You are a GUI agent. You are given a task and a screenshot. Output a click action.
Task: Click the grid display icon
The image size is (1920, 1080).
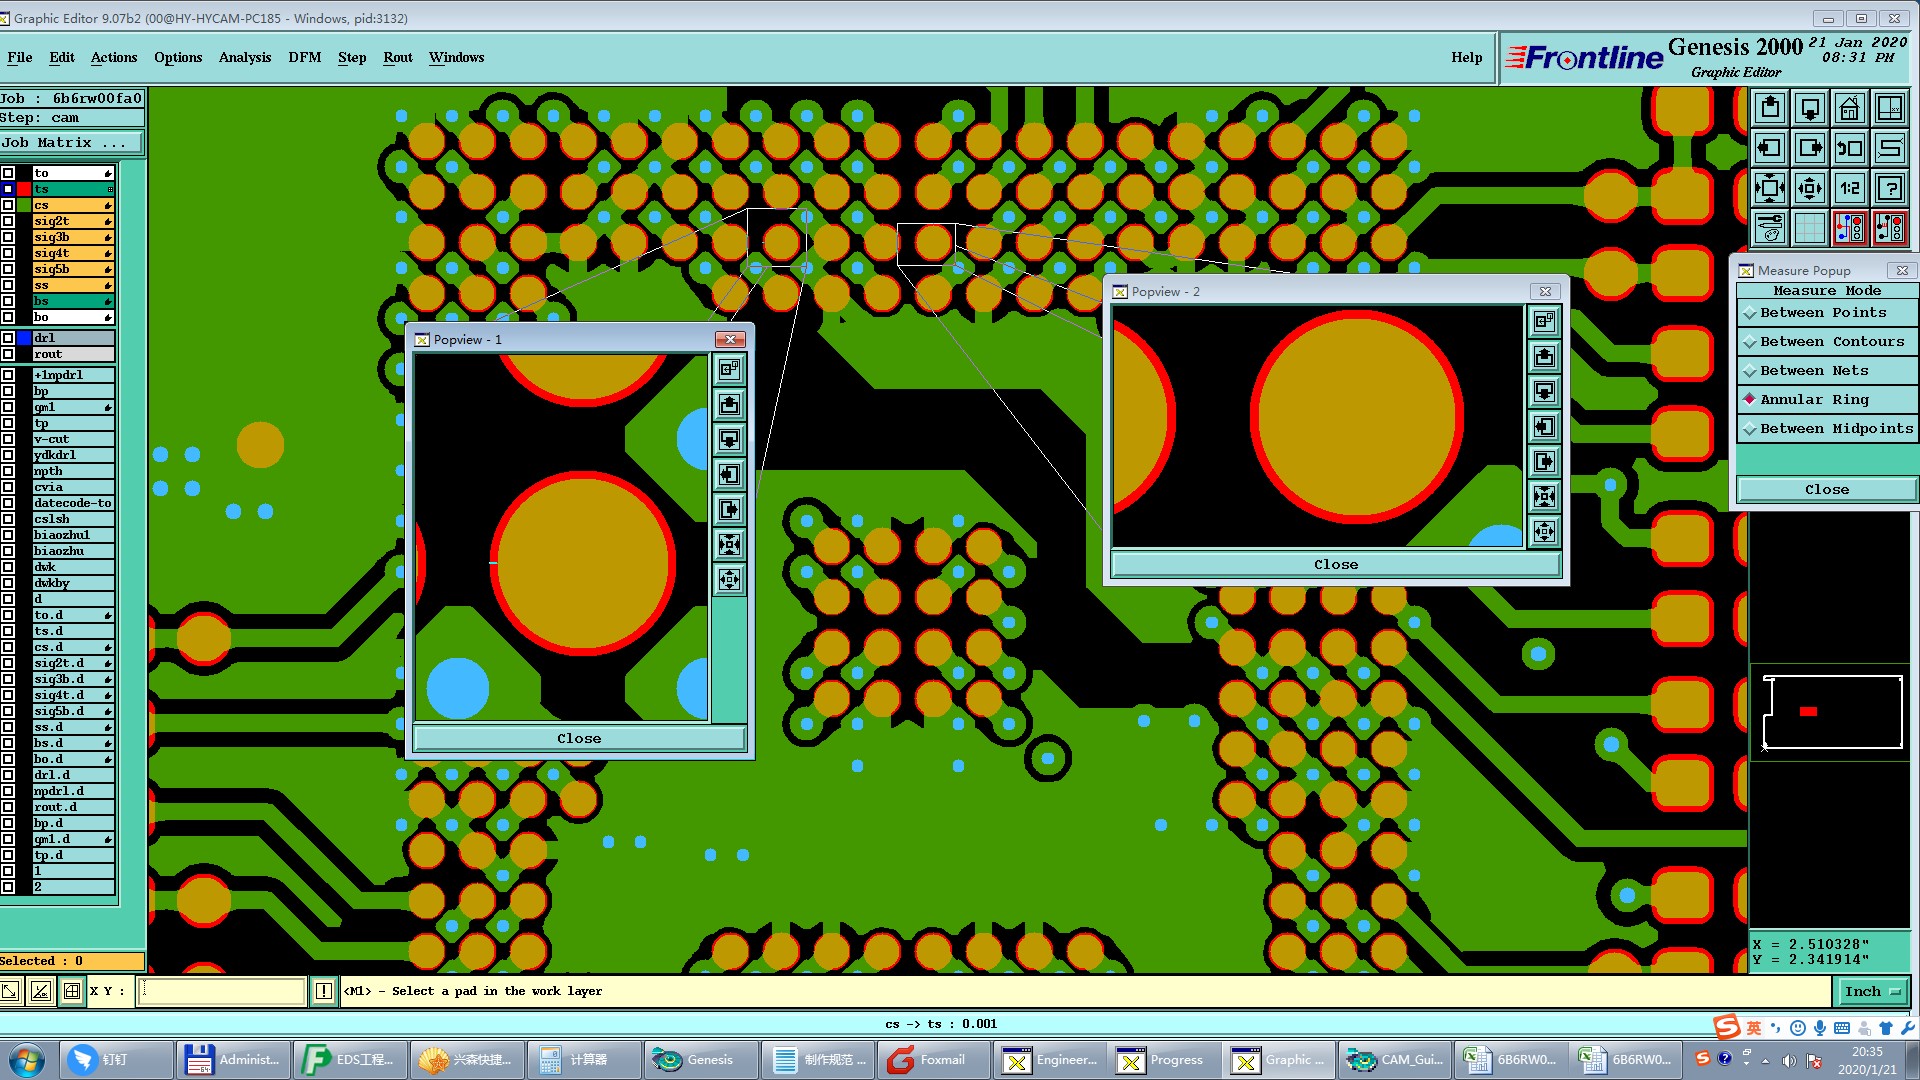pos(1809,228)
